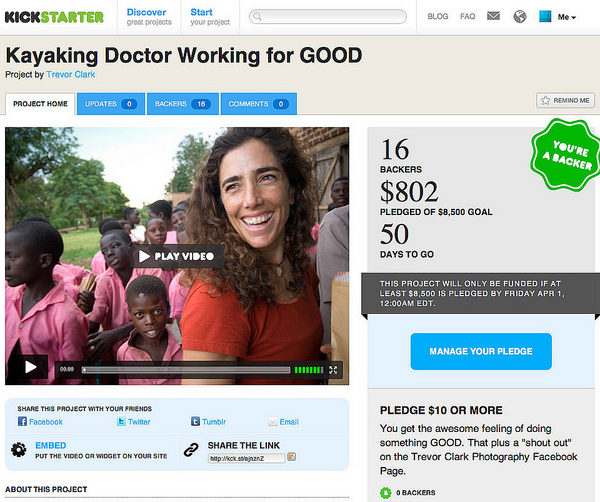Click the large Play Video overlay
This screenshot has width=600, height=502.
click(177, 256)
